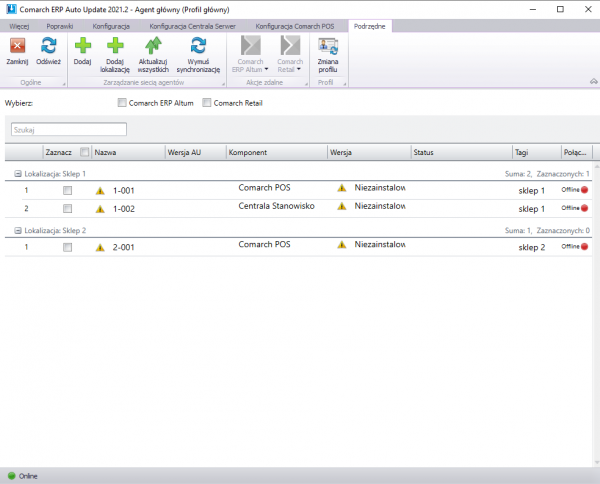
Task: Switch to the Poprawki tab
Action: pos(60,26)
